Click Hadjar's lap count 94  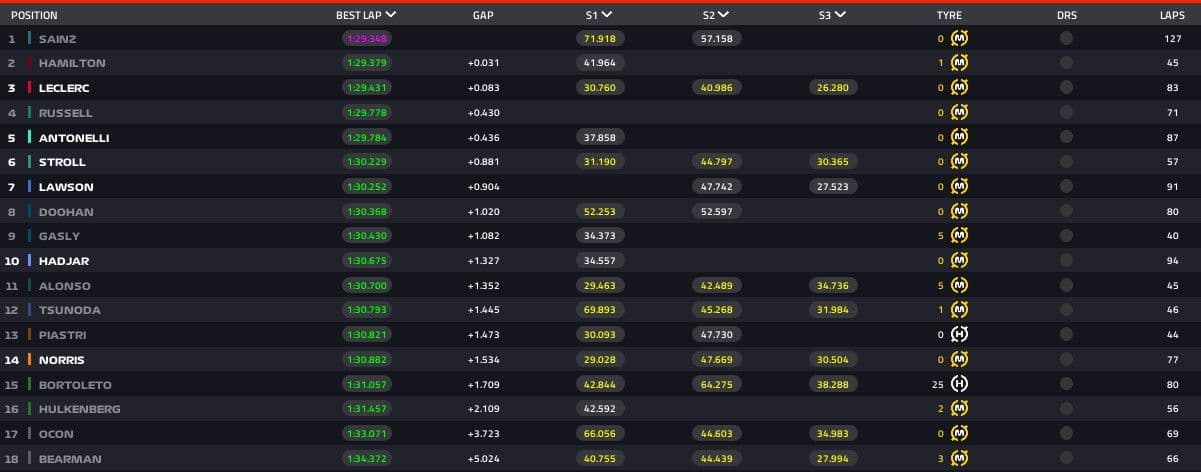(1171, 261)
